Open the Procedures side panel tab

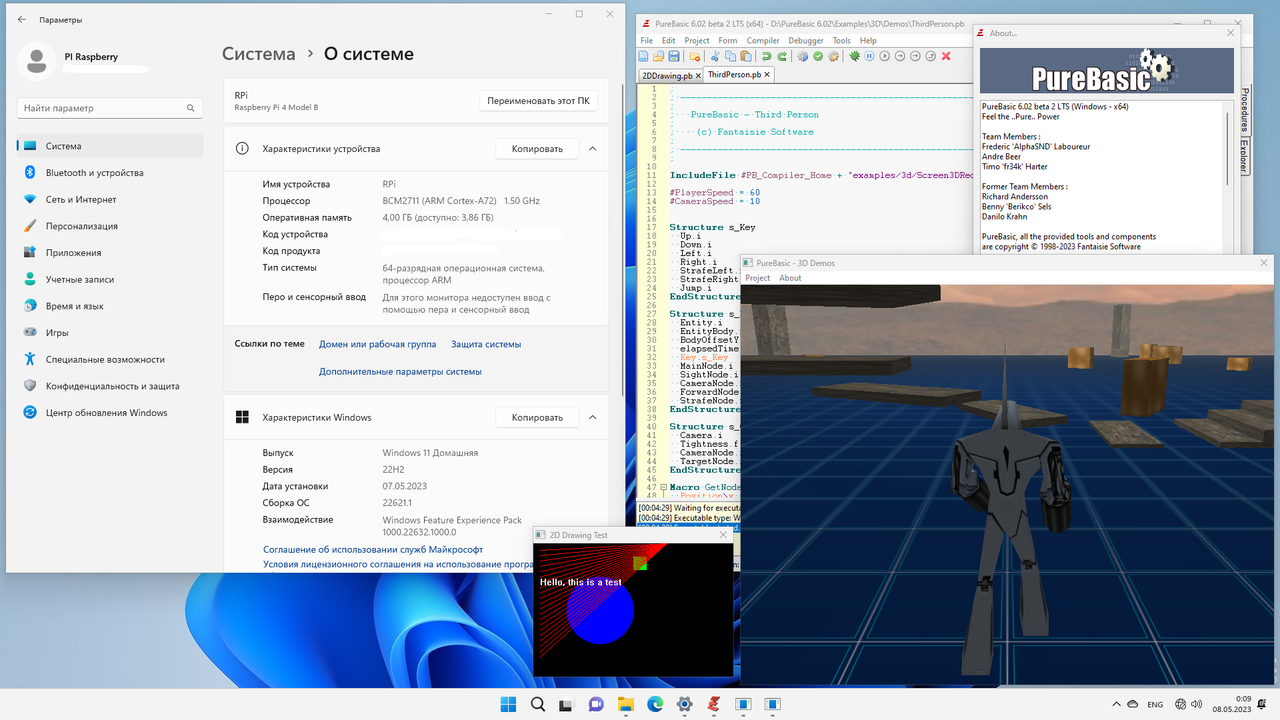tap(1244, 110)
